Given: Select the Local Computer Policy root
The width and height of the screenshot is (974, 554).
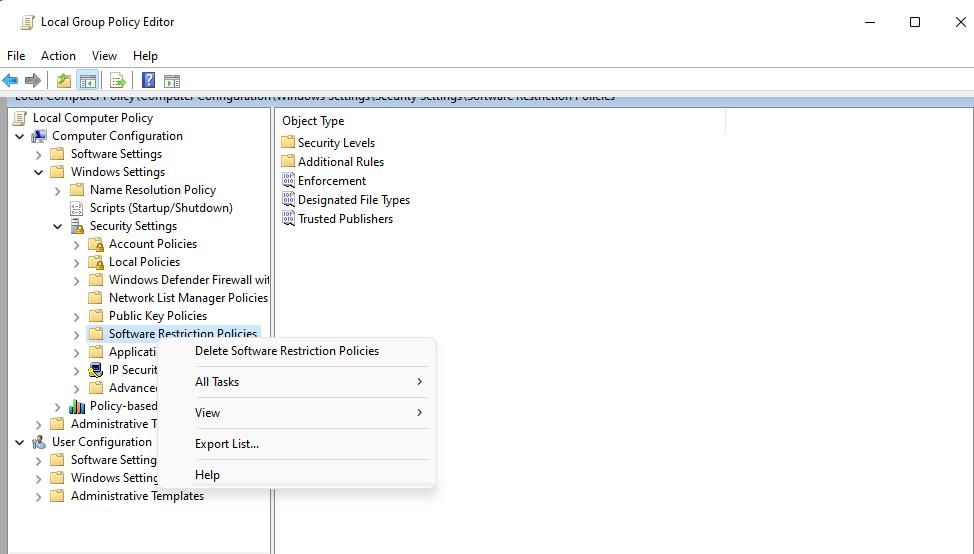Looking at the screenshot, I should click(x=93, y=118).
